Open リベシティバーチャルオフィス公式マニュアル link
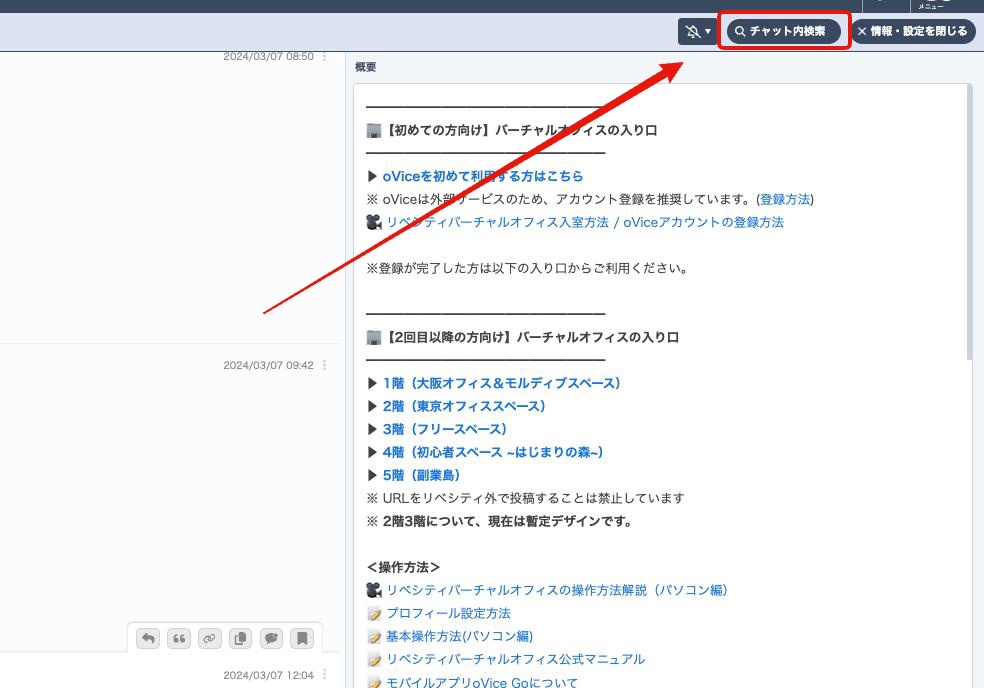Image resolution: width=984 pixels, height=688 pixels. [515, 659]
